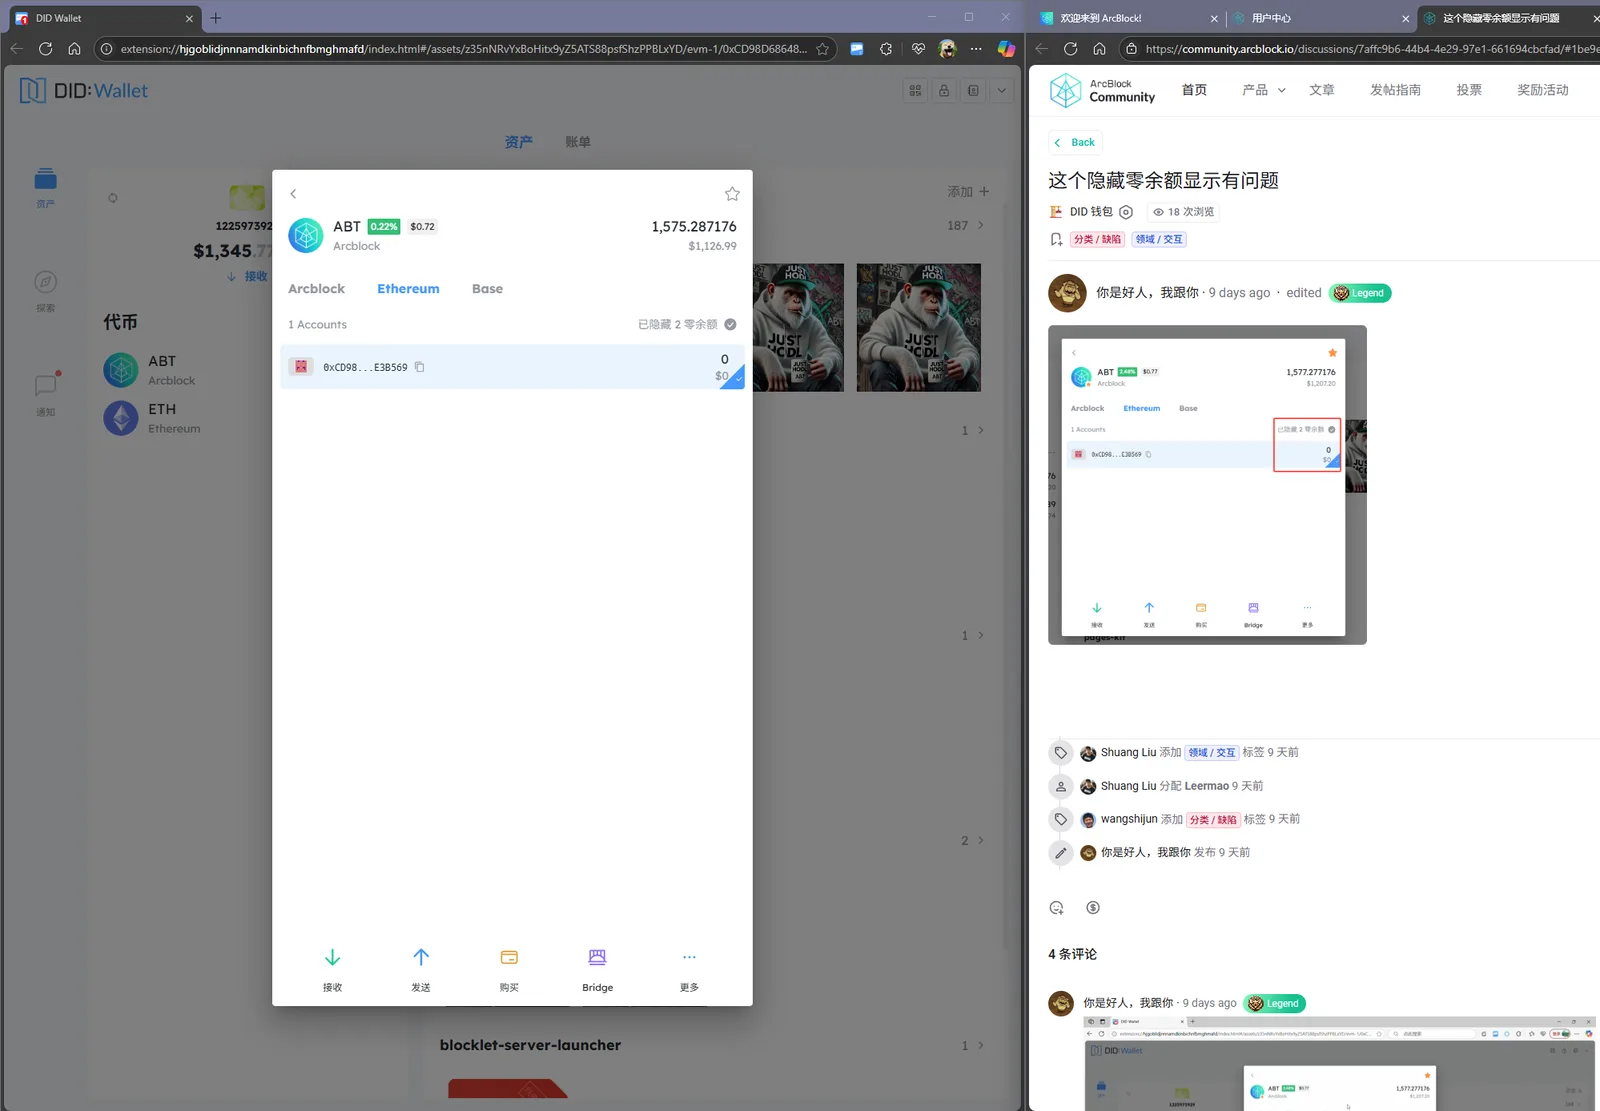Open the browser Extensions puzzle icon
The width and height of the screenshot is (1600, 1111).
[886, 49]
